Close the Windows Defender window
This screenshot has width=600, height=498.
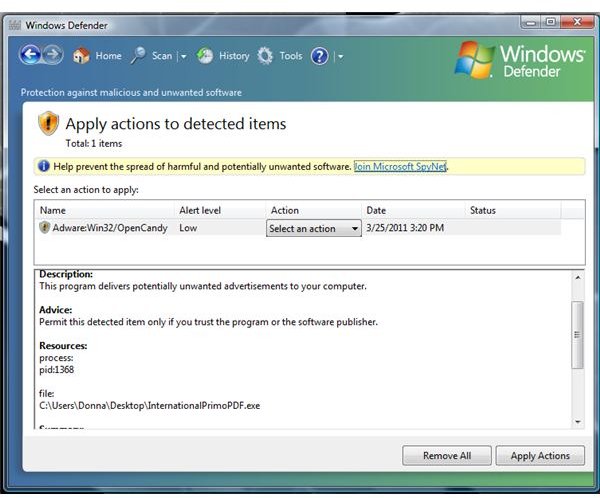click(x=577, y=22)
